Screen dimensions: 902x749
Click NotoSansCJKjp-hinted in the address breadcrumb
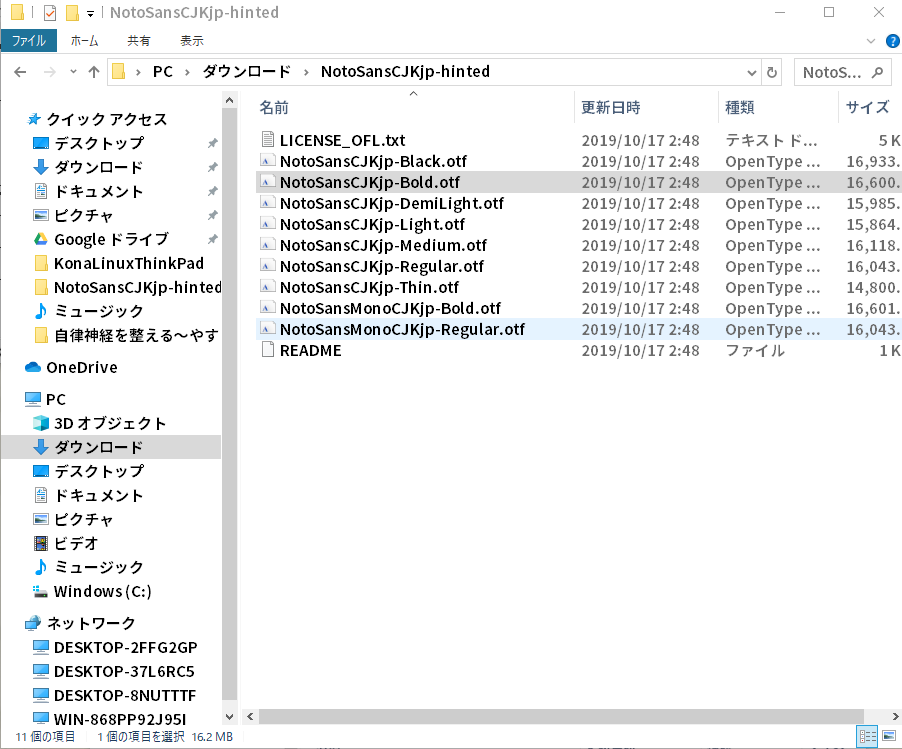406,72
